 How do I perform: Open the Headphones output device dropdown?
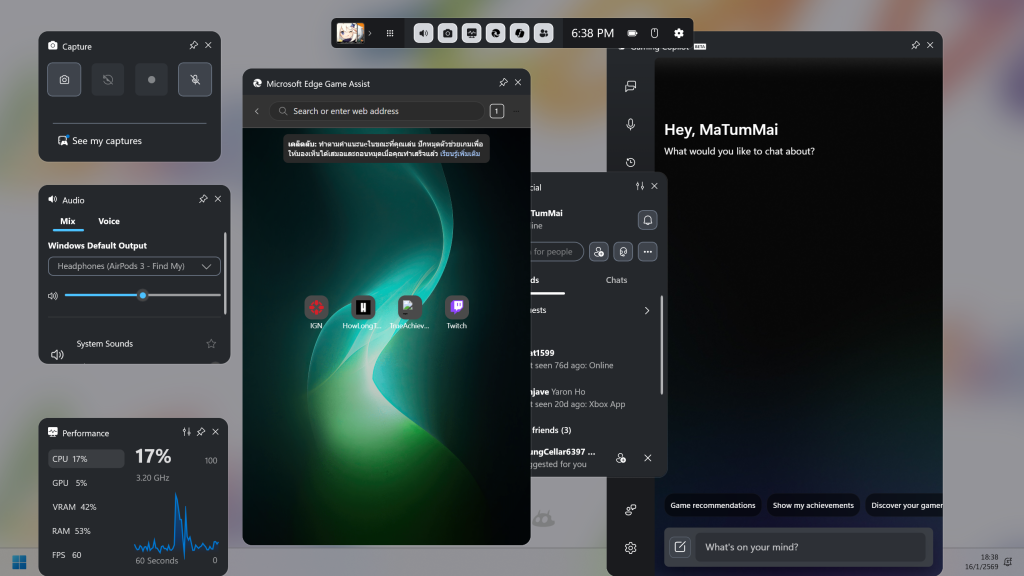pos(135,266)
